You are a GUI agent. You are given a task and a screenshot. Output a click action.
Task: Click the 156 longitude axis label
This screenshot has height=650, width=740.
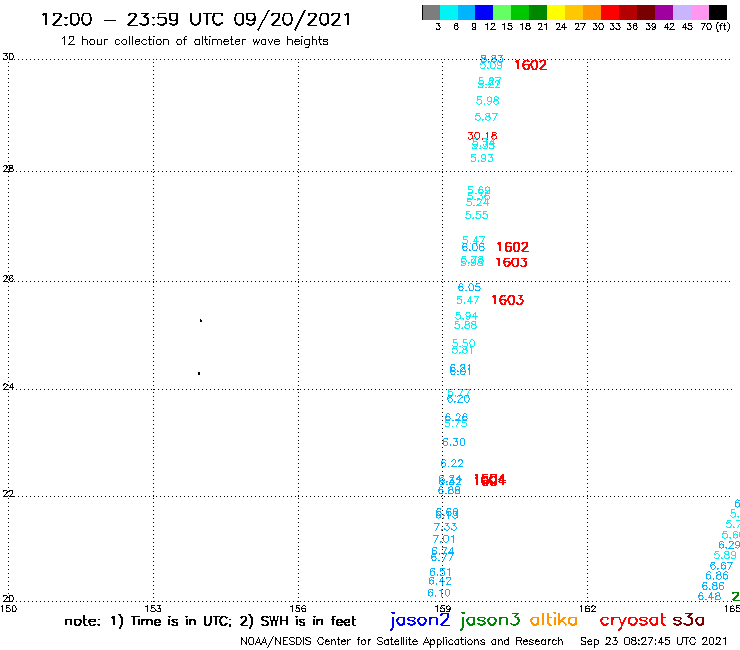[298, 608]
